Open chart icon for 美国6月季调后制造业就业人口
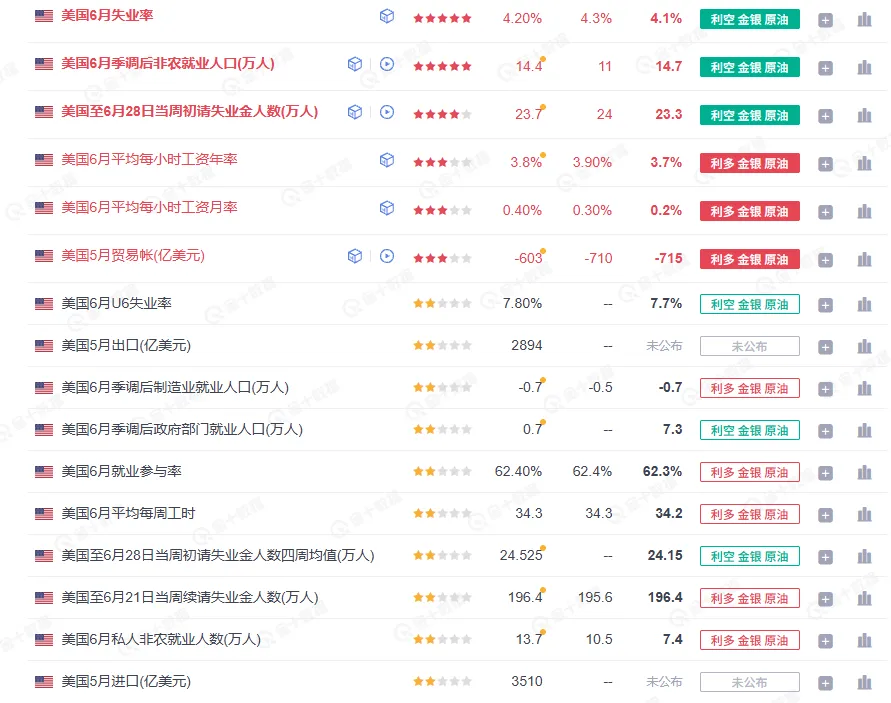 point(864,389)
